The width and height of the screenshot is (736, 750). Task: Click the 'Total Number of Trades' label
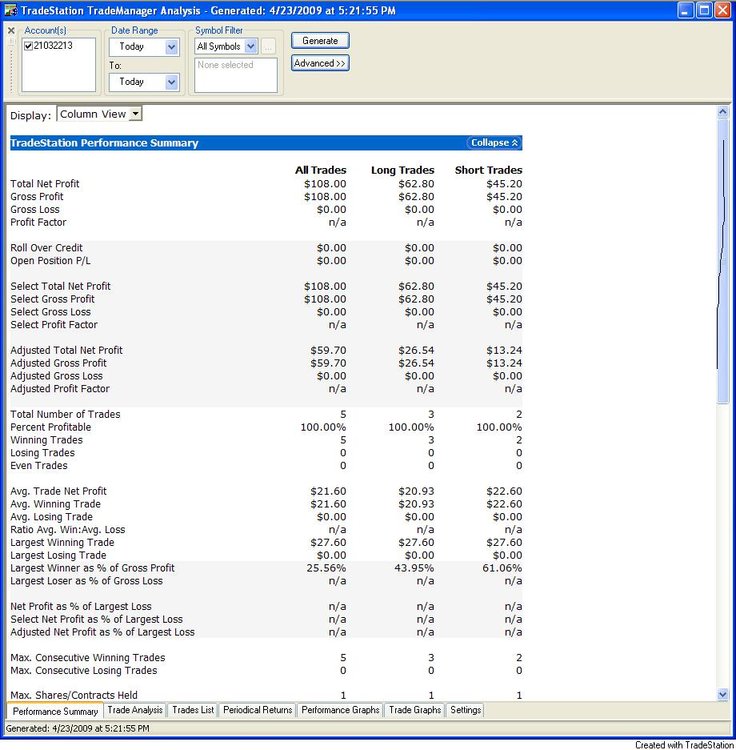[65, 414]
